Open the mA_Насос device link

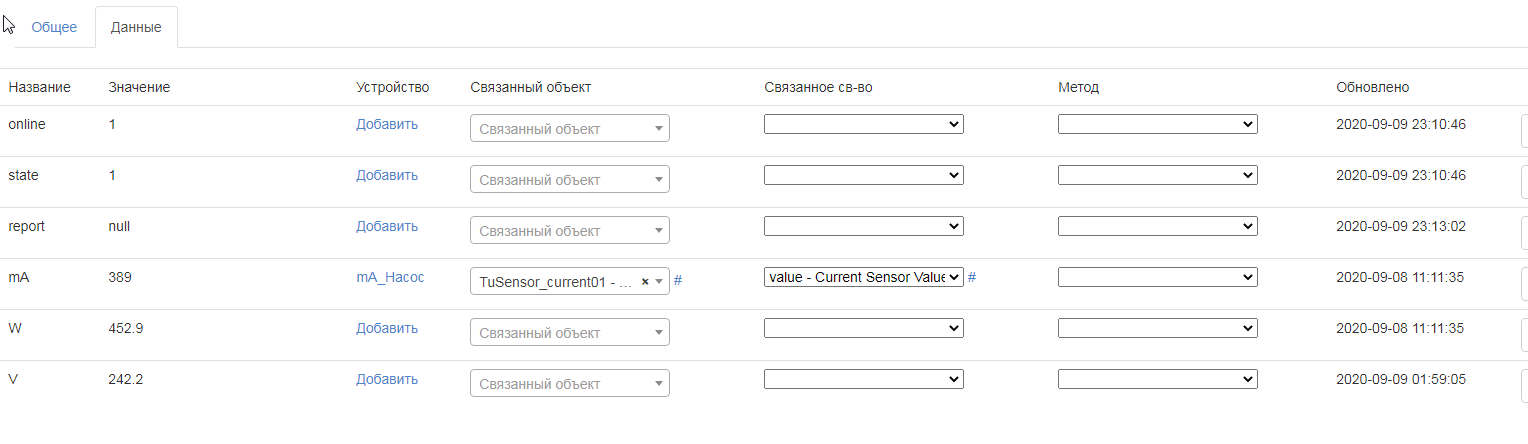click(390, 277)
